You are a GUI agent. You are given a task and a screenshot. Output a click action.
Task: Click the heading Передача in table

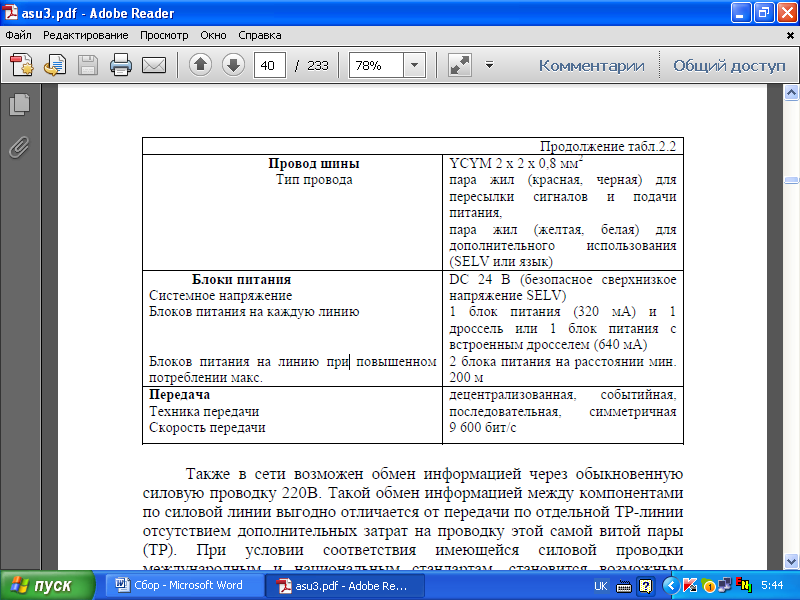(179, 395)
